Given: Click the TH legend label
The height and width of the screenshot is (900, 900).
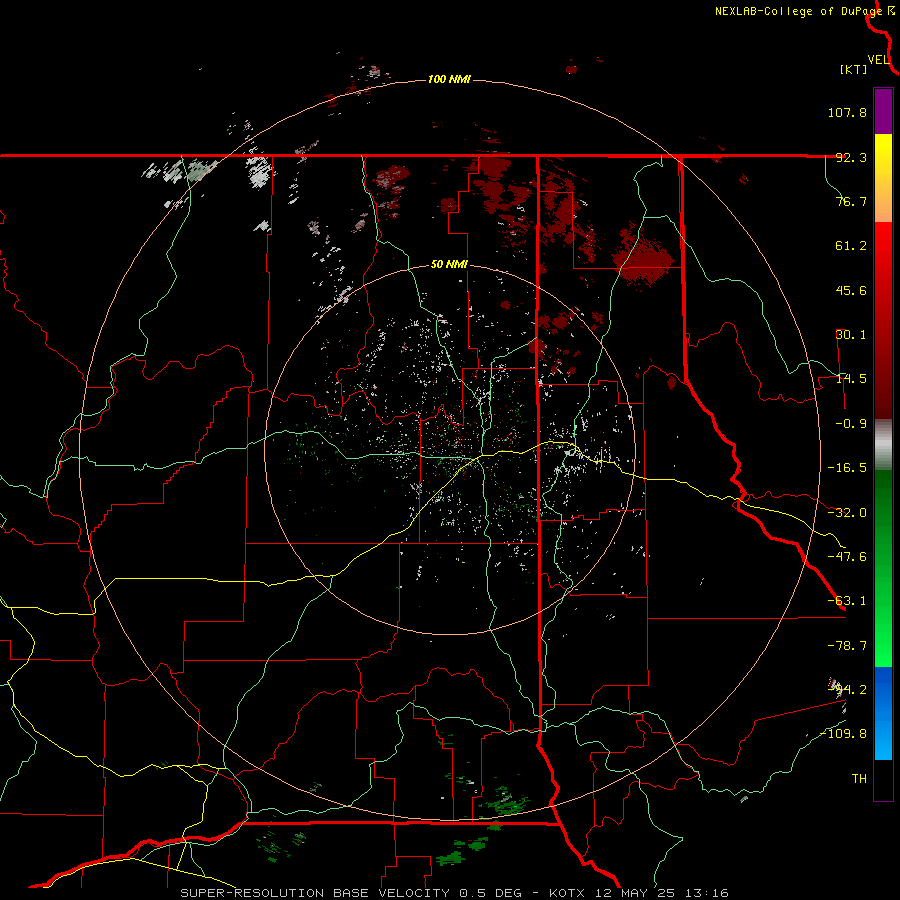Looking at the screenshot, I should point(859,779).
